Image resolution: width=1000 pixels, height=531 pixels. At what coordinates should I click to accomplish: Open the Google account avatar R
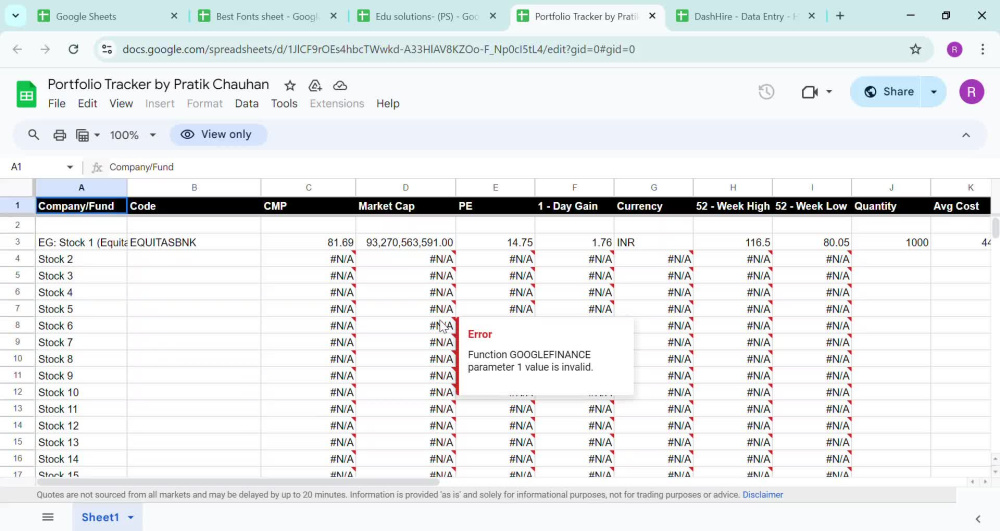[971, 92]
